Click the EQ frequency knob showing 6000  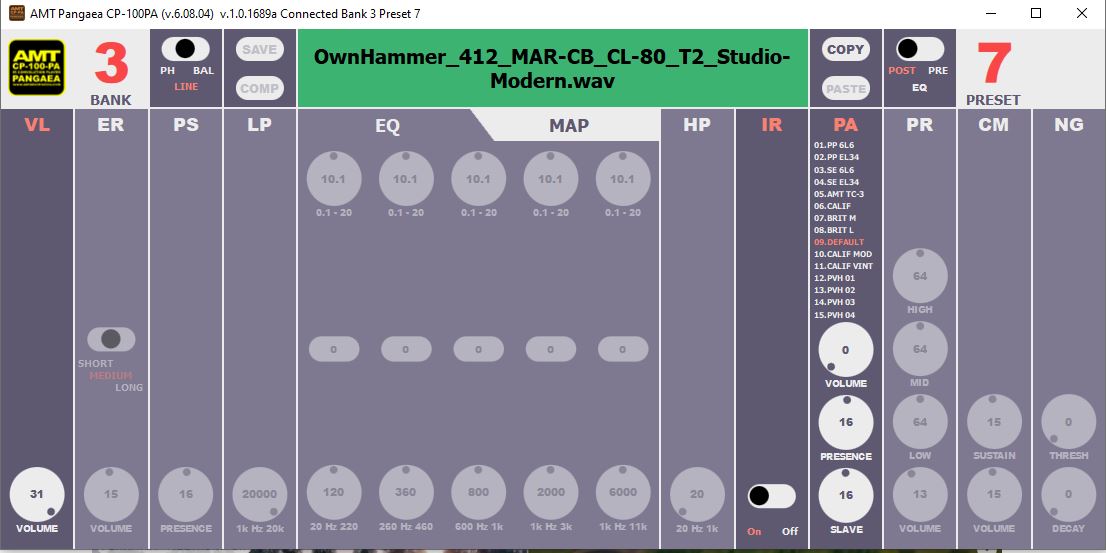pos(623,492)
